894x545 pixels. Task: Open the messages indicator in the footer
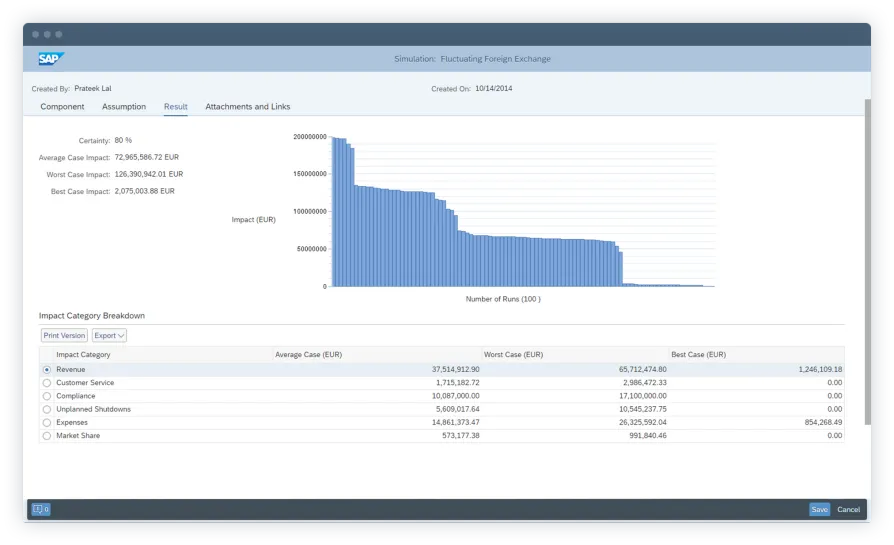tap(40, 509)
